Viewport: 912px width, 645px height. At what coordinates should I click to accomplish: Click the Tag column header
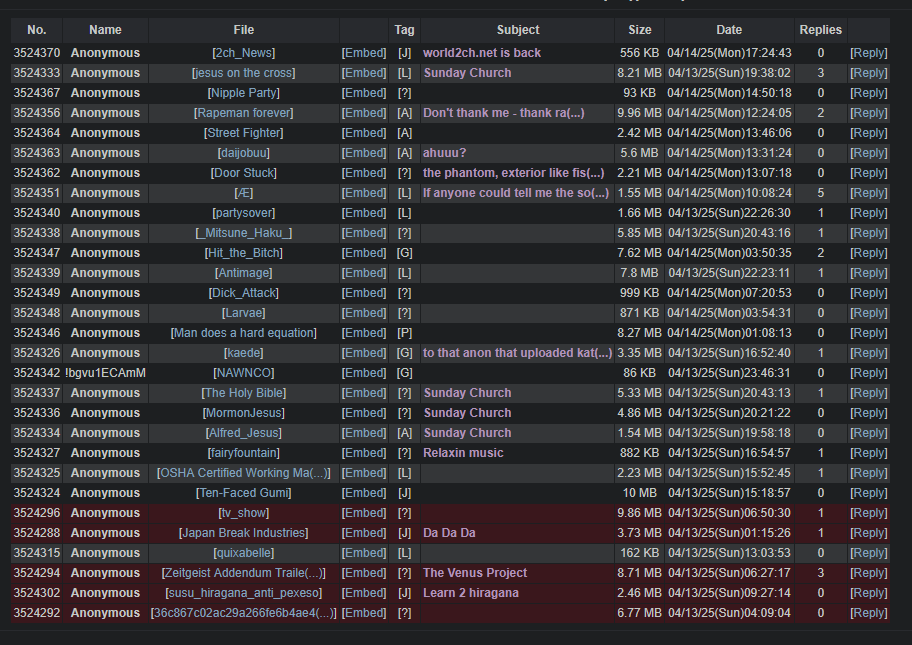pyautogui.click(x=404, y=30)
